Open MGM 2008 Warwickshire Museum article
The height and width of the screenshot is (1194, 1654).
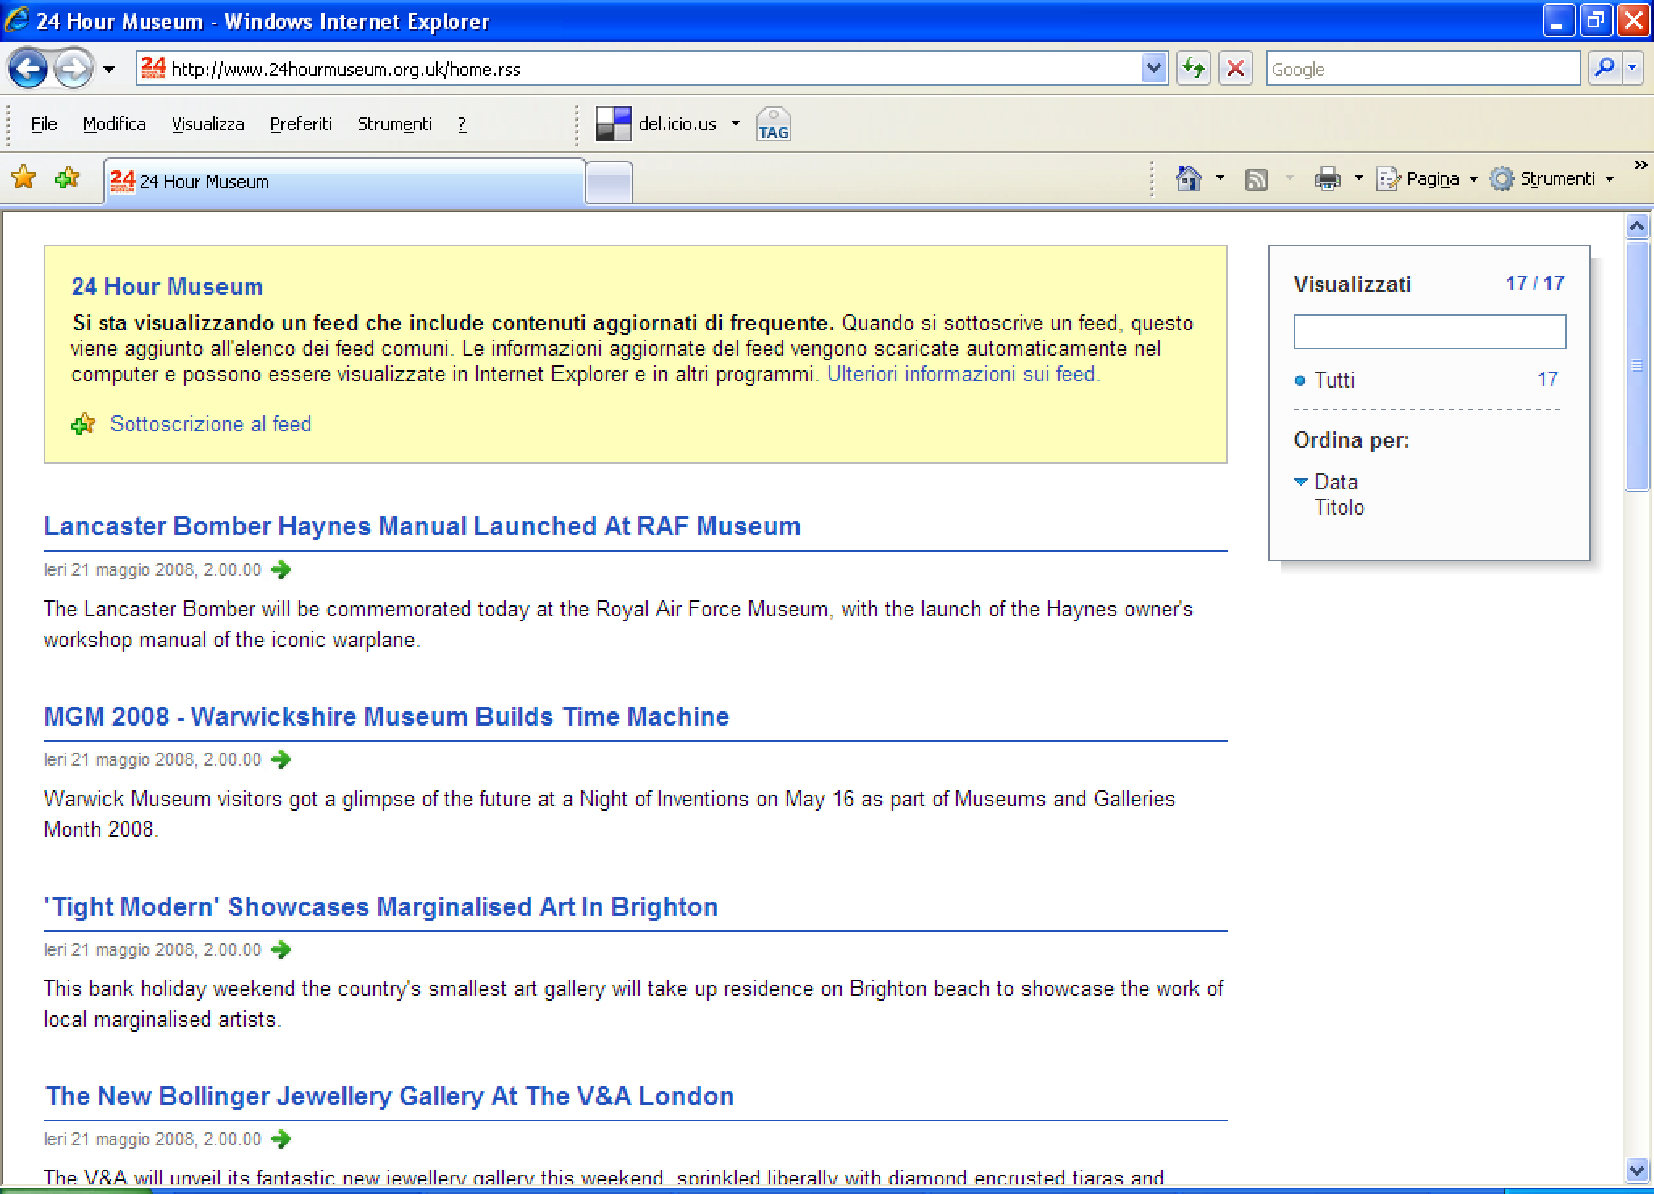[x=386, y=717]
